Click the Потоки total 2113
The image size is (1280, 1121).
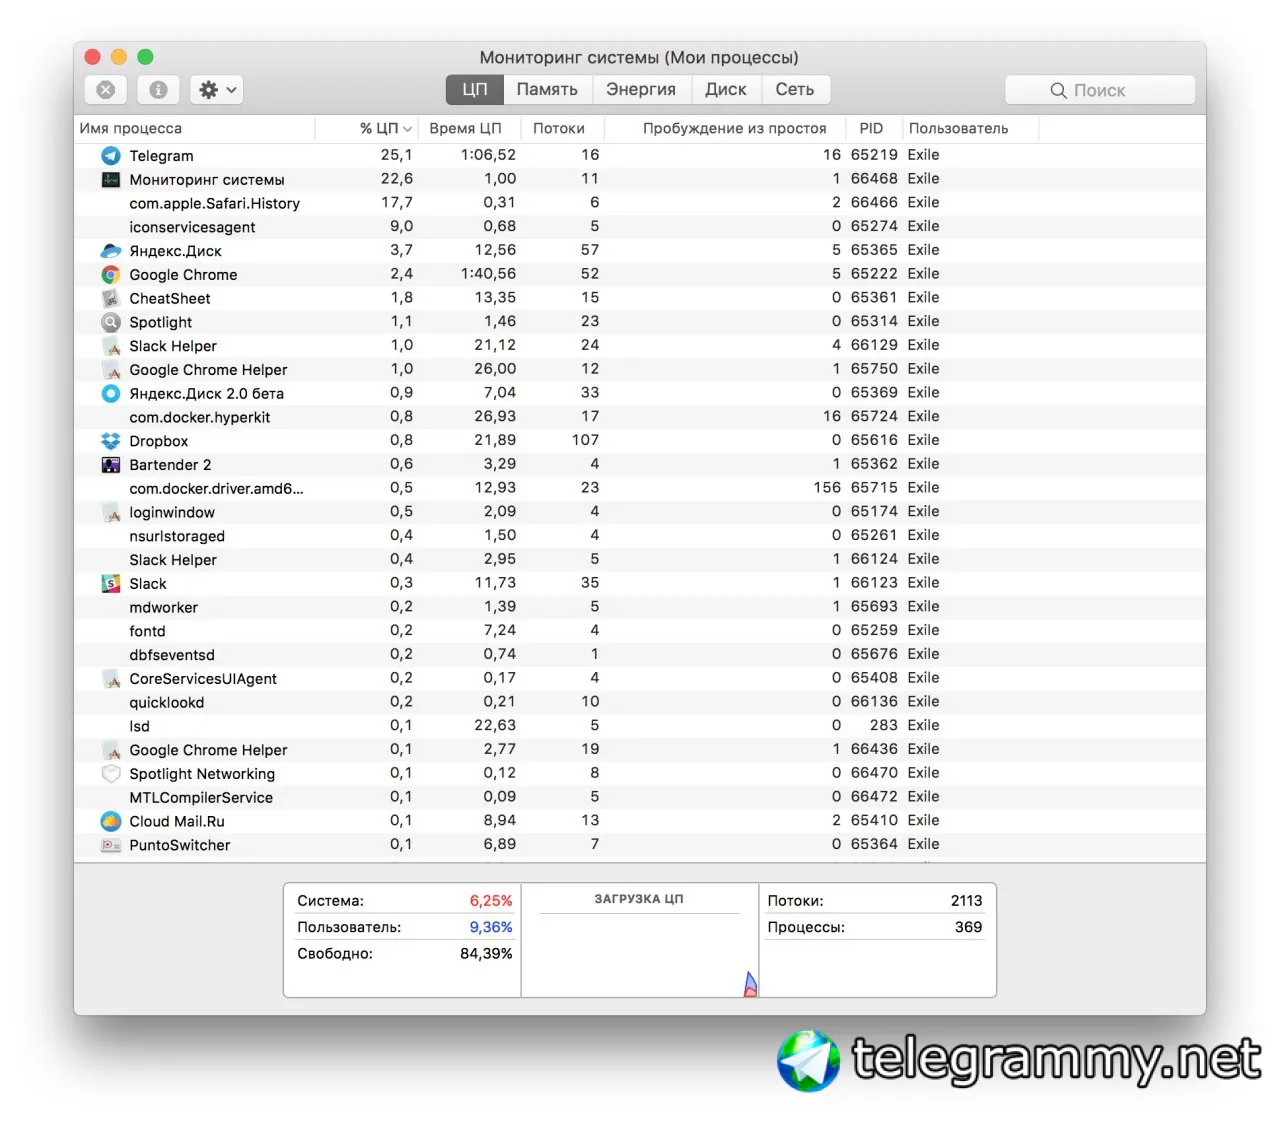tap(966, 901)
